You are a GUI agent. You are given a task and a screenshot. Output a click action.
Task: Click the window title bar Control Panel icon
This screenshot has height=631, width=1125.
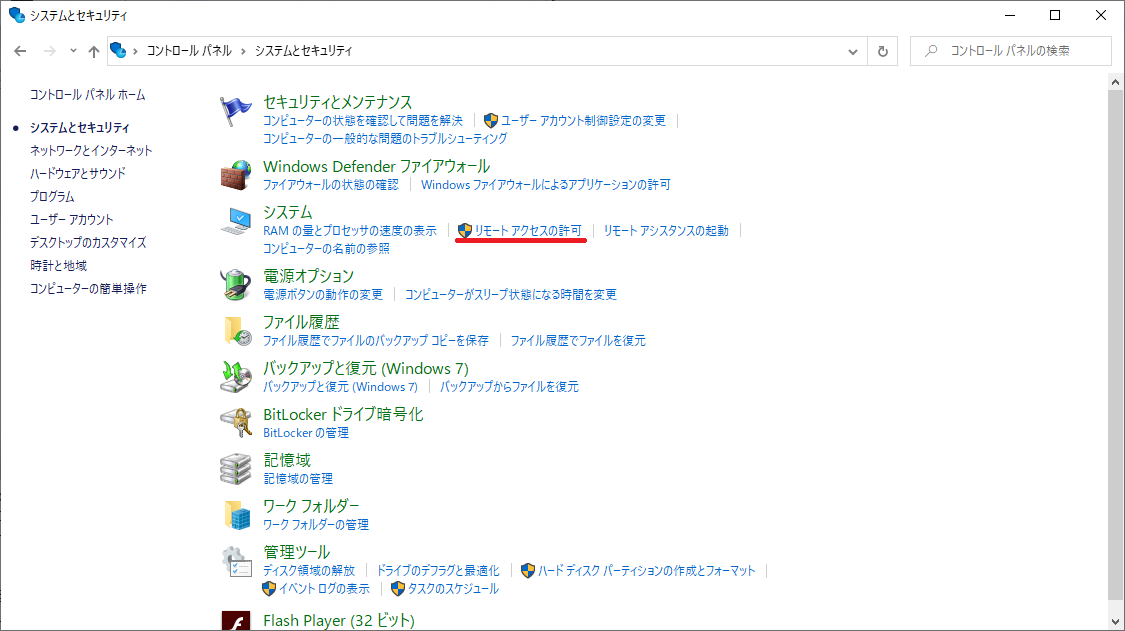17,15
